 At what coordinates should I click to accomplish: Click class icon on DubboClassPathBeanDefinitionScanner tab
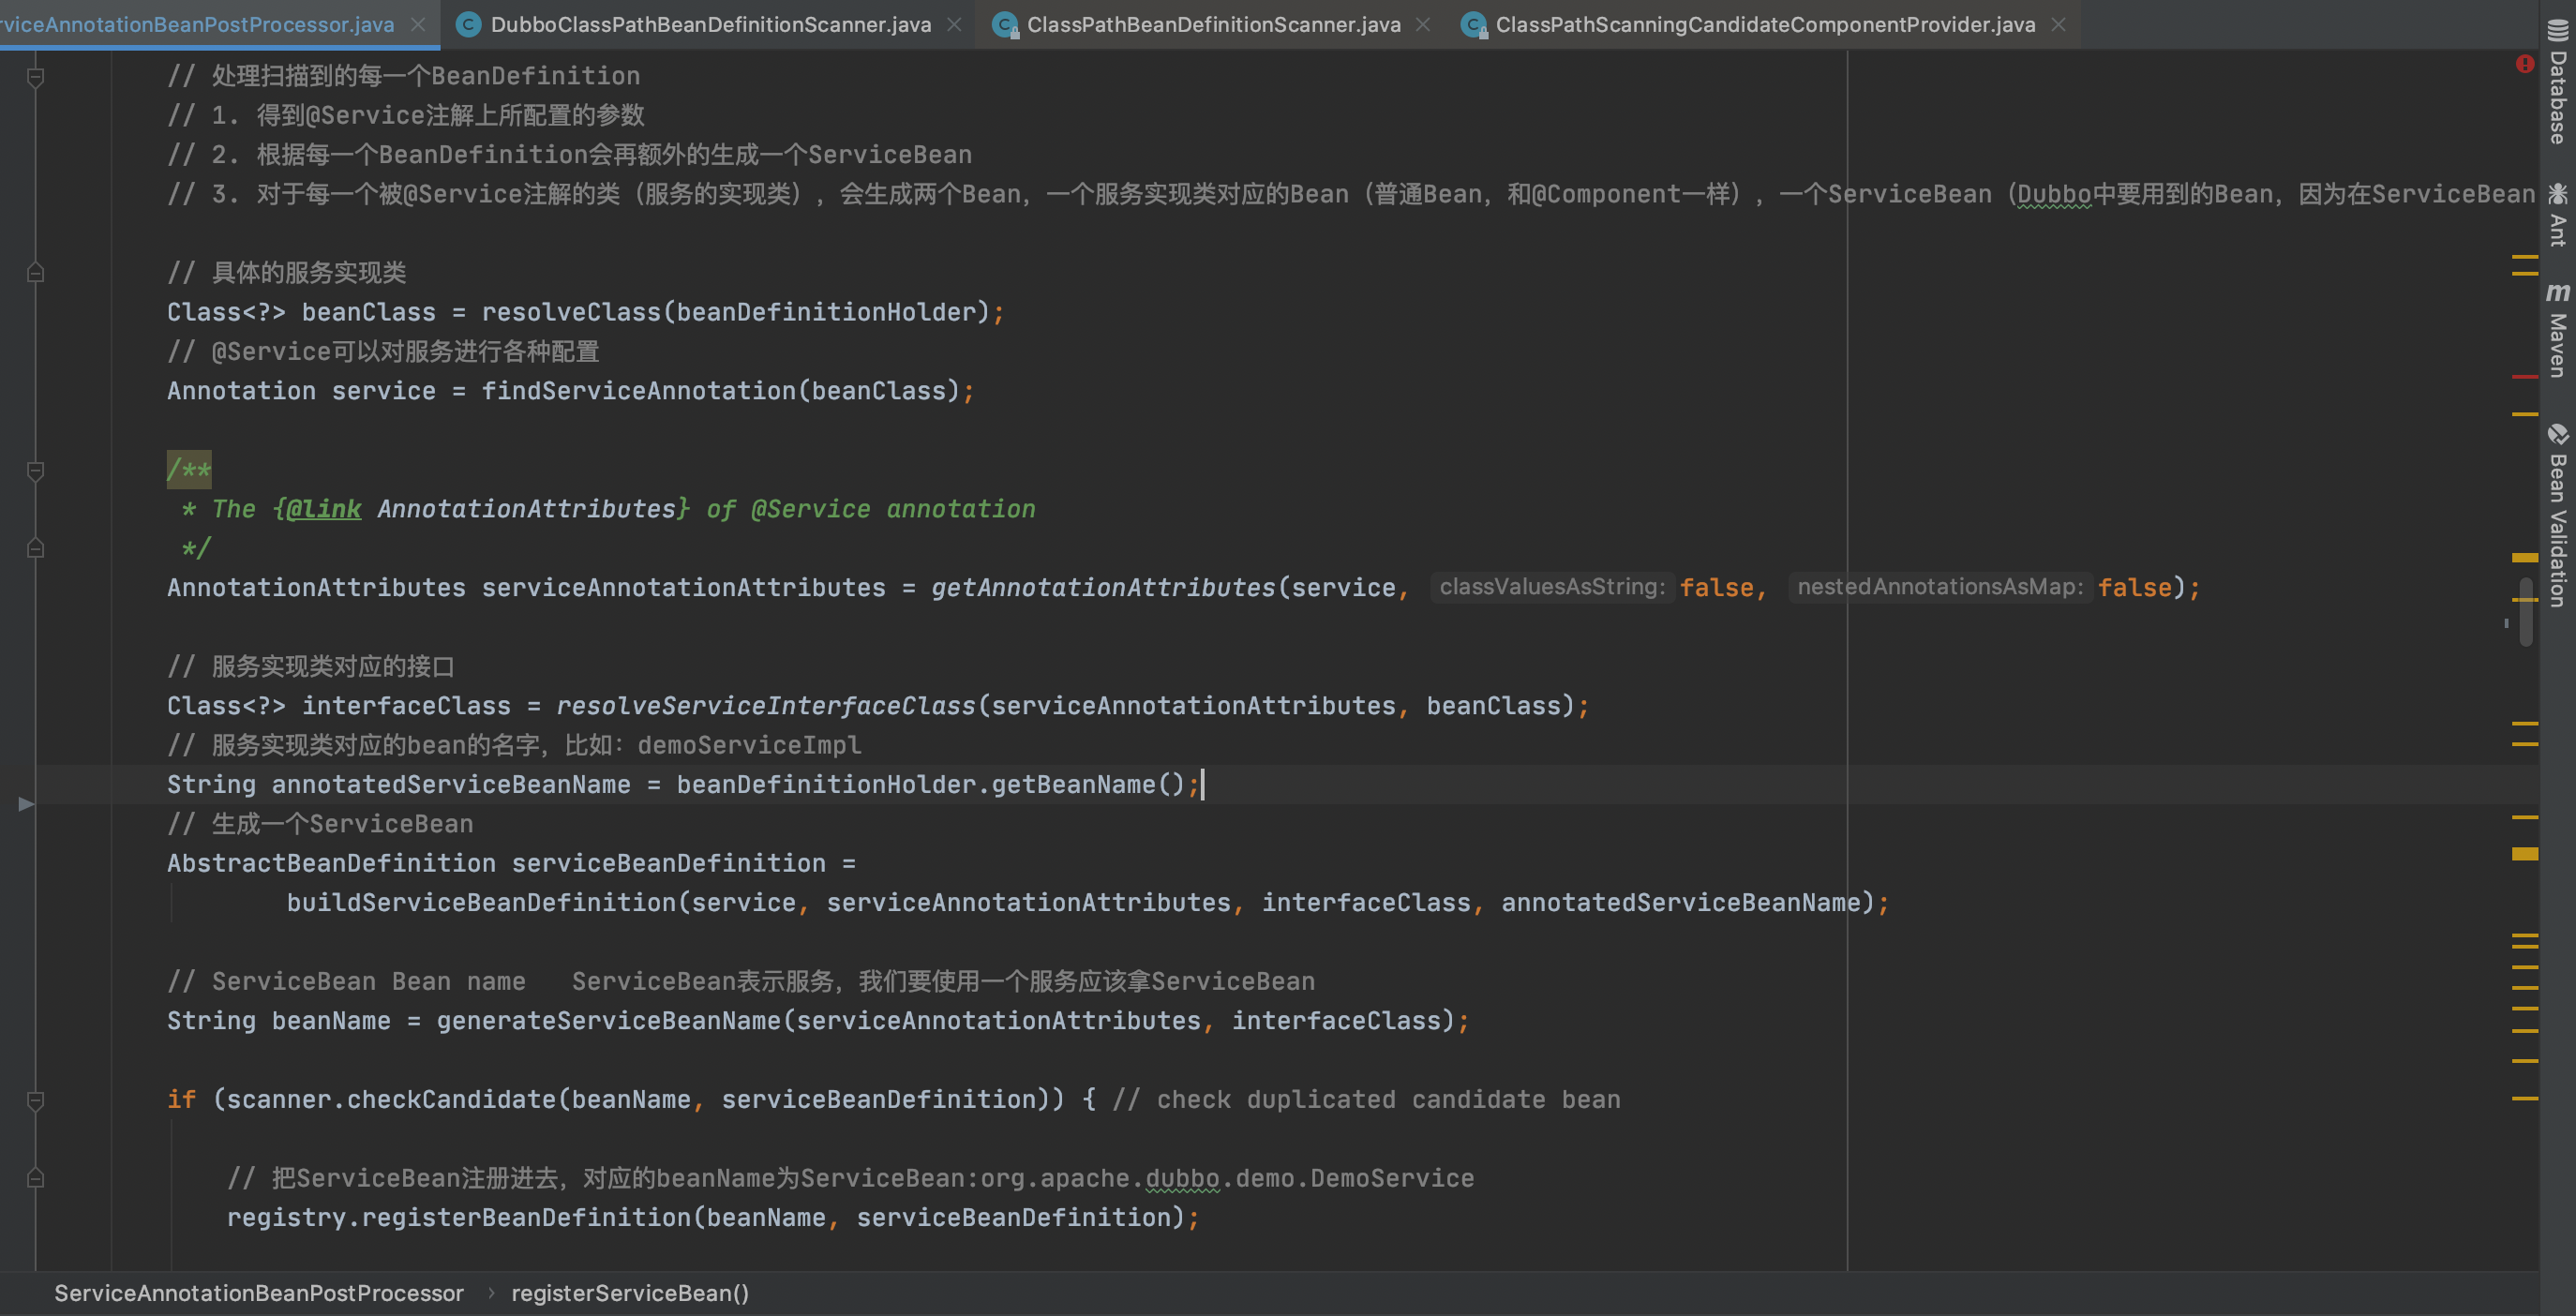pyautogui.click(x=468, y=24)
